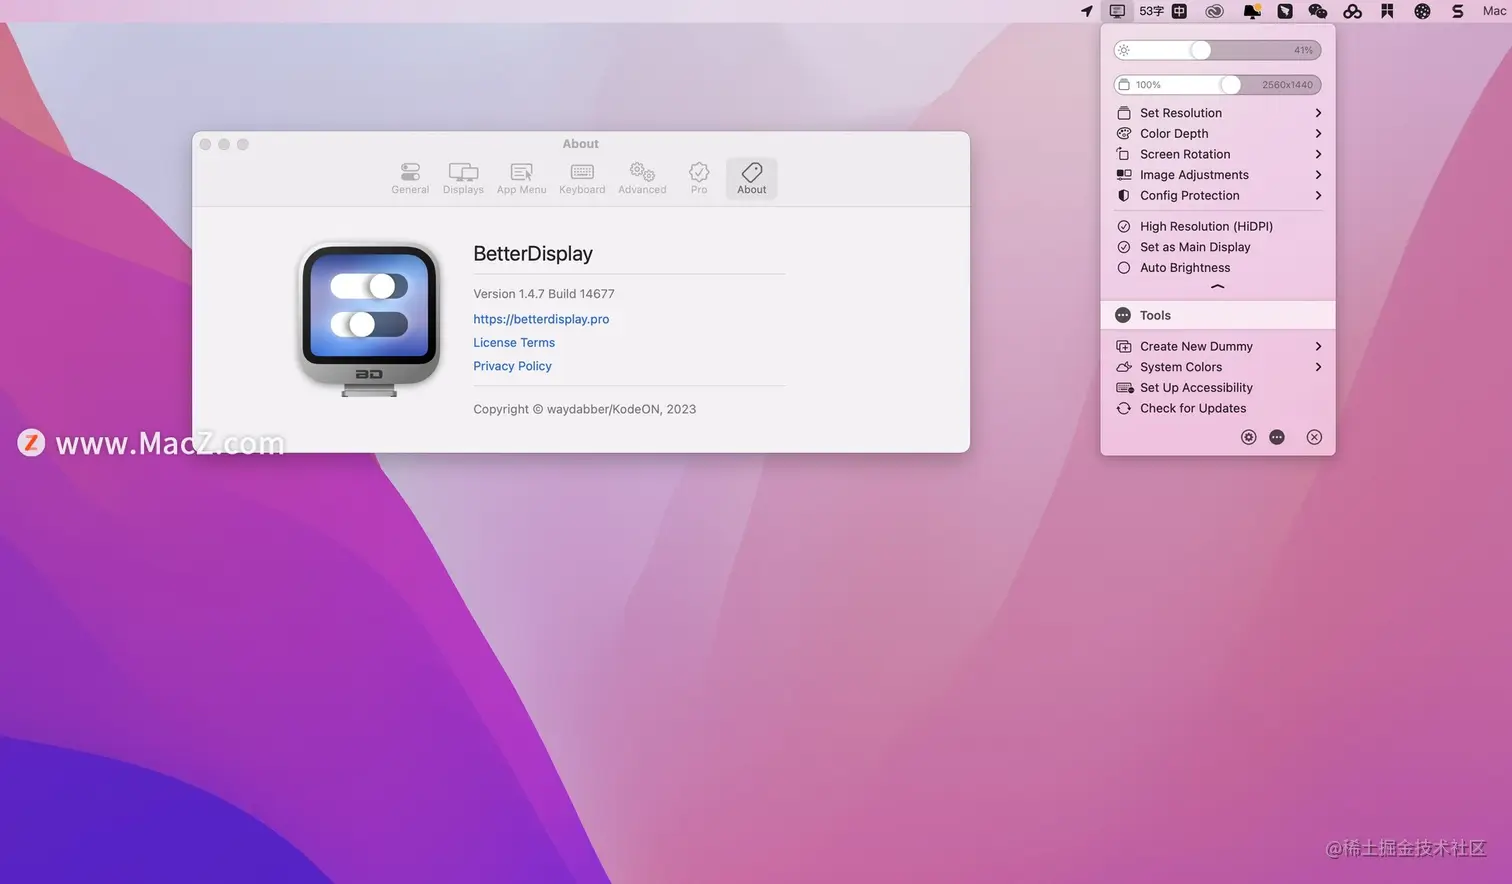Click the BetterDisplay title in About window
The height and width of the screenshot is (884, 1512).
[533, 254]
